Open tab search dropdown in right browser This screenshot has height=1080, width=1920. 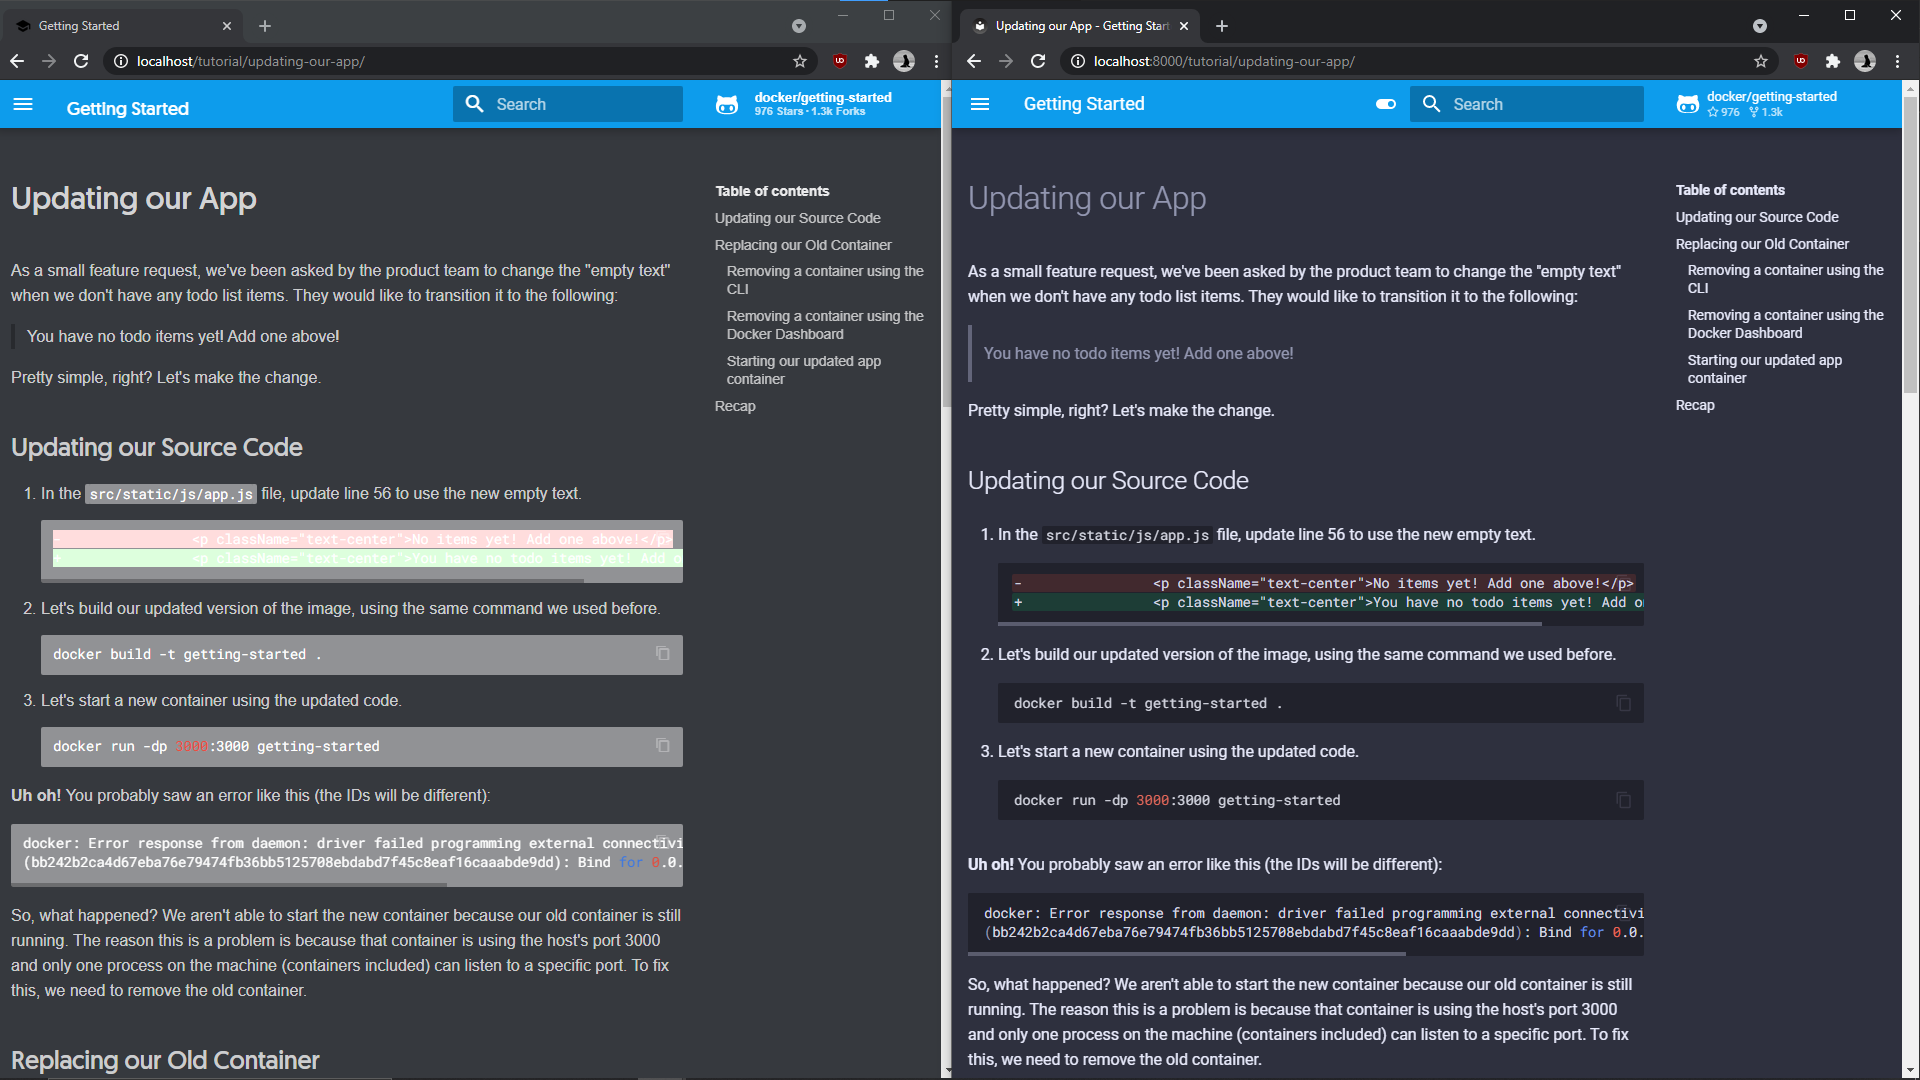click(x=1759, y=26)
